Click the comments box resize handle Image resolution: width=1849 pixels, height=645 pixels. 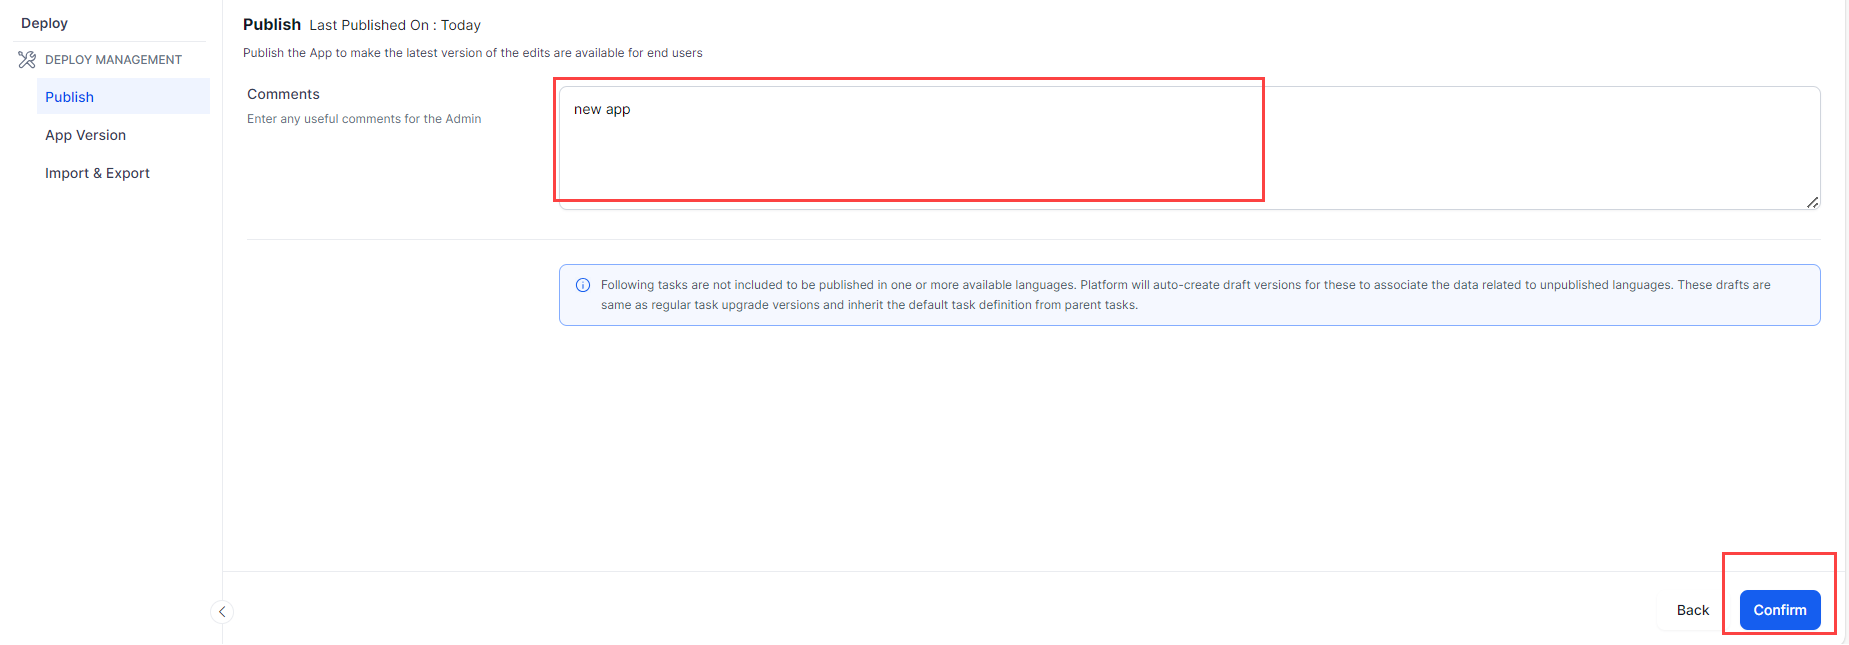1812,202
